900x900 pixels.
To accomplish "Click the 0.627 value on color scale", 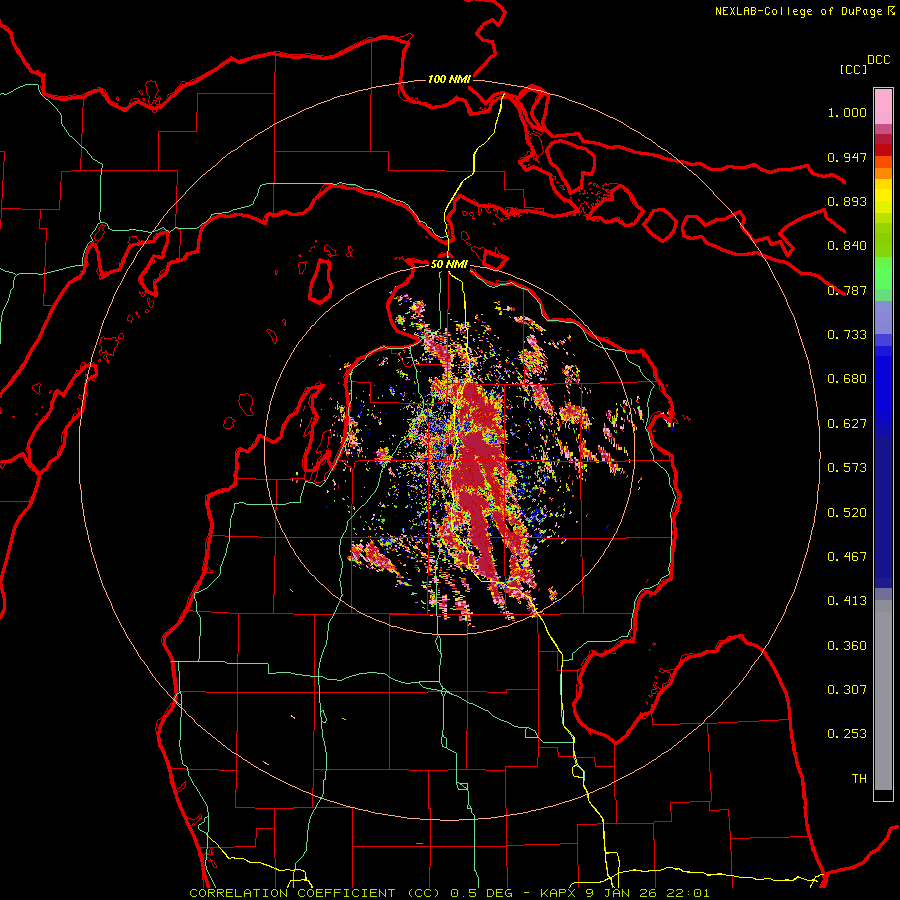I will coord(847,424).
